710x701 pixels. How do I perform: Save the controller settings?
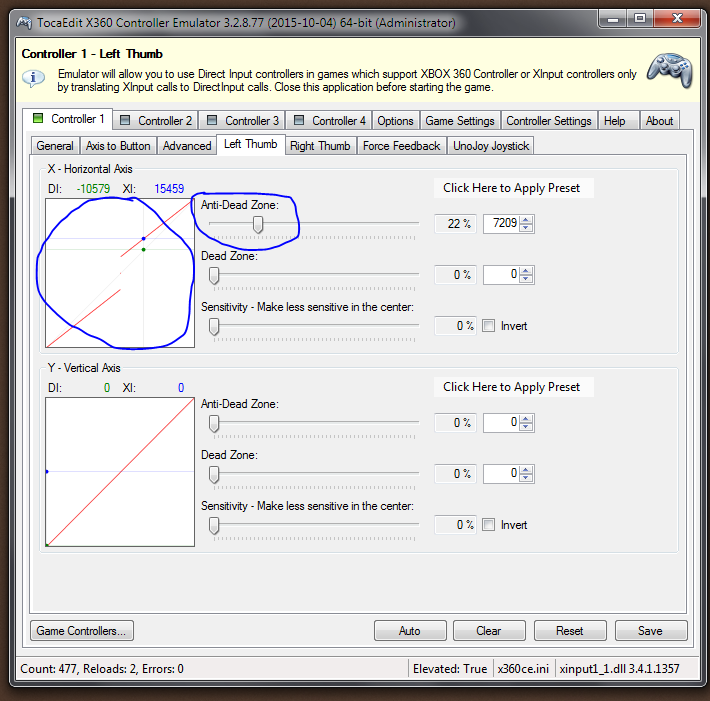click(x=651, y=630)
